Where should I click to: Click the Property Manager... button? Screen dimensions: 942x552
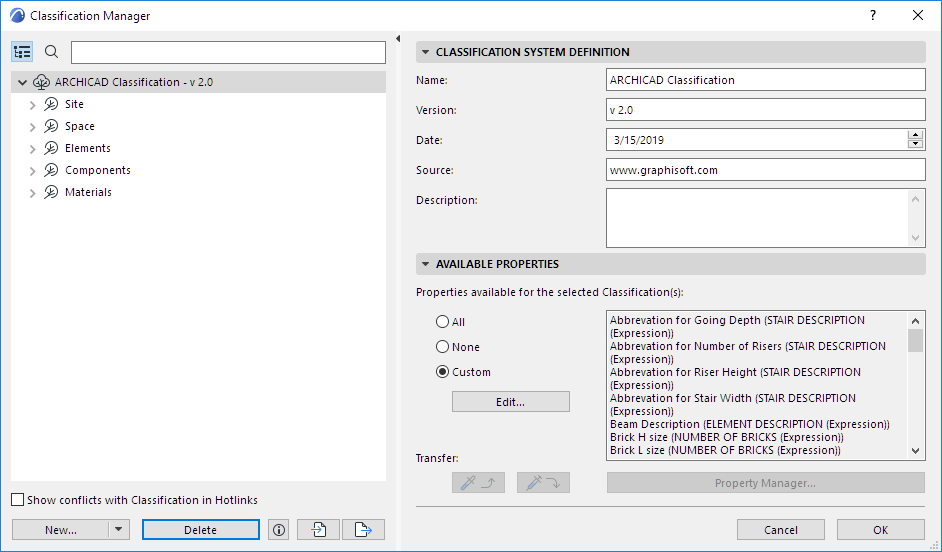click(x=765, y=482)
